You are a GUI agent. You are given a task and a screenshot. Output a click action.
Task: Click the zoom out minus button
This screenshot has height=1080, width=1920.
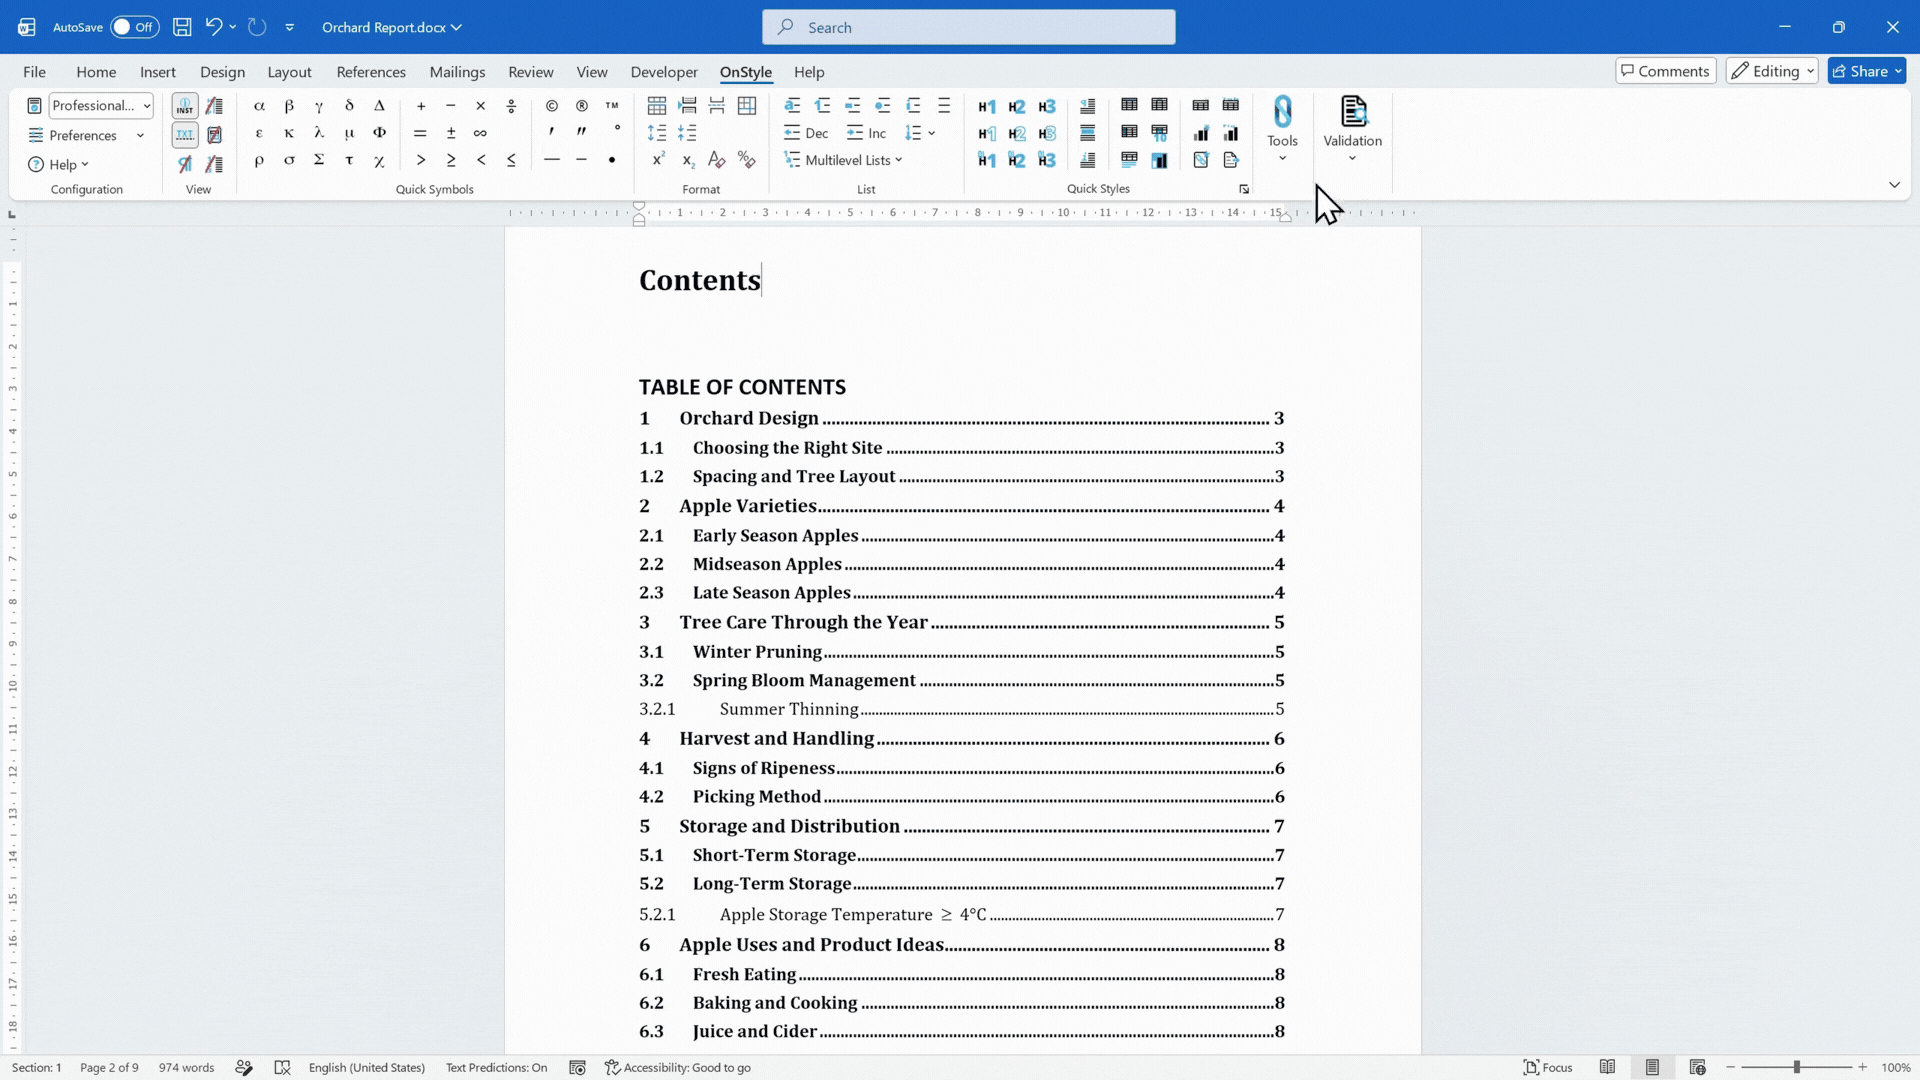coord(1731,1068)
